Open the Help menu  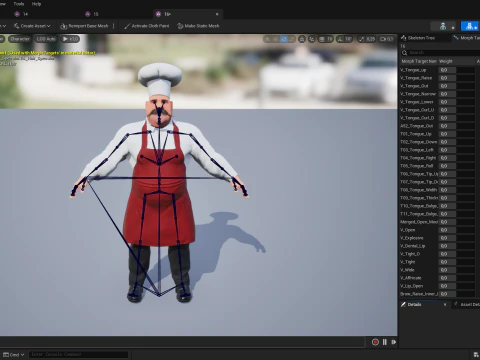click(x=36, y=4)
